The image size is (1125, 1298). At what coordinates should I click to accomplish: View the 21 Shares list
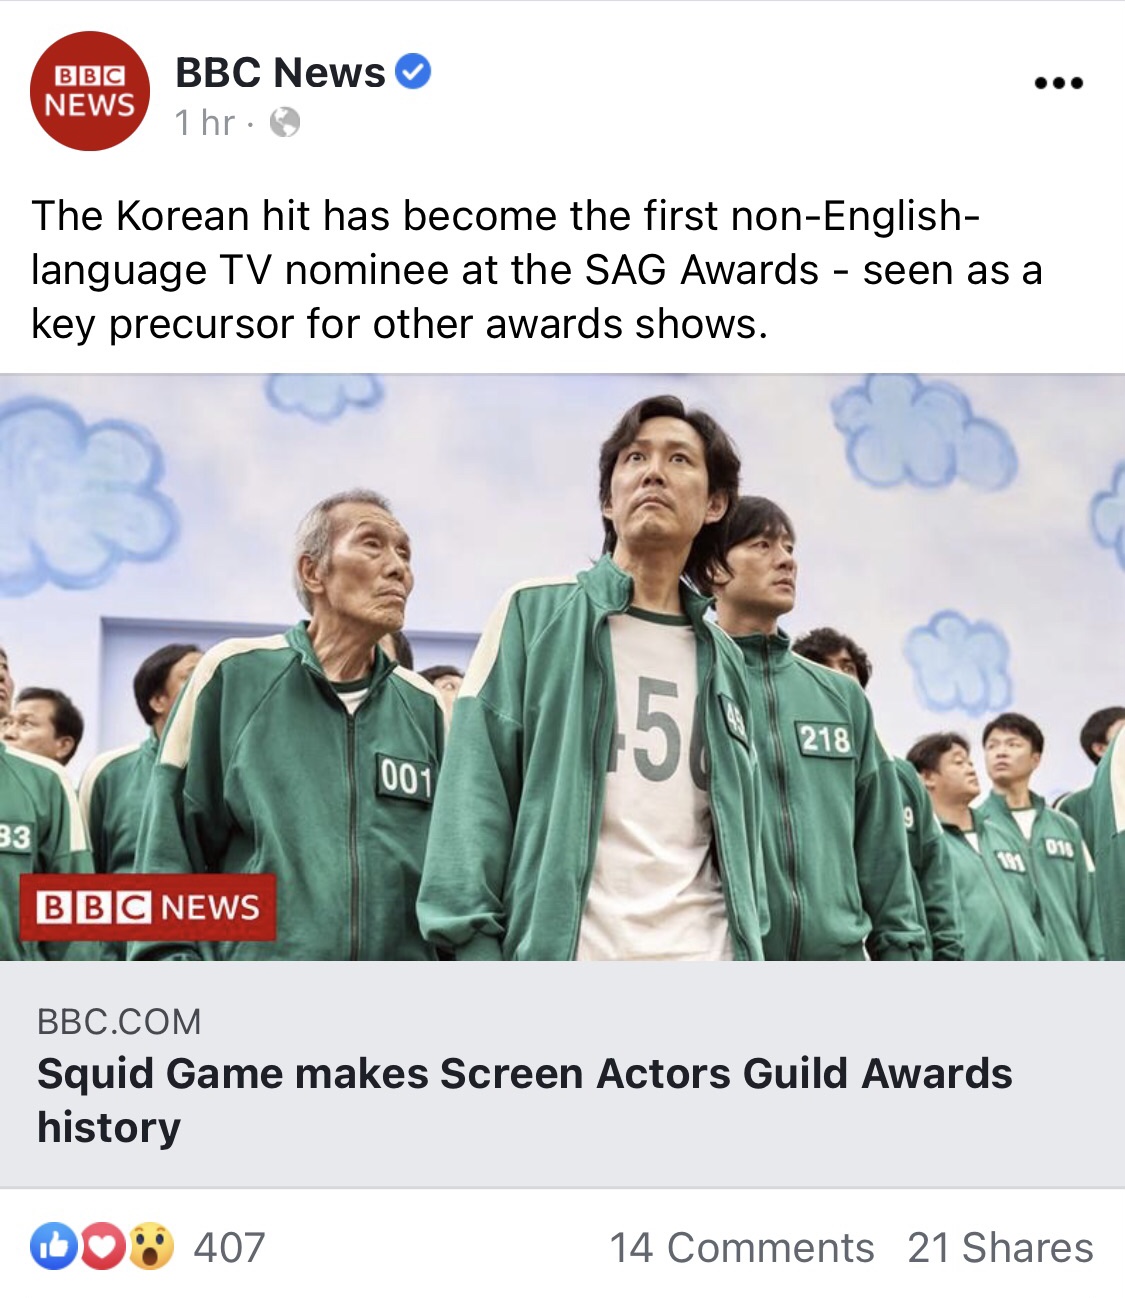pos(1001,1248)
